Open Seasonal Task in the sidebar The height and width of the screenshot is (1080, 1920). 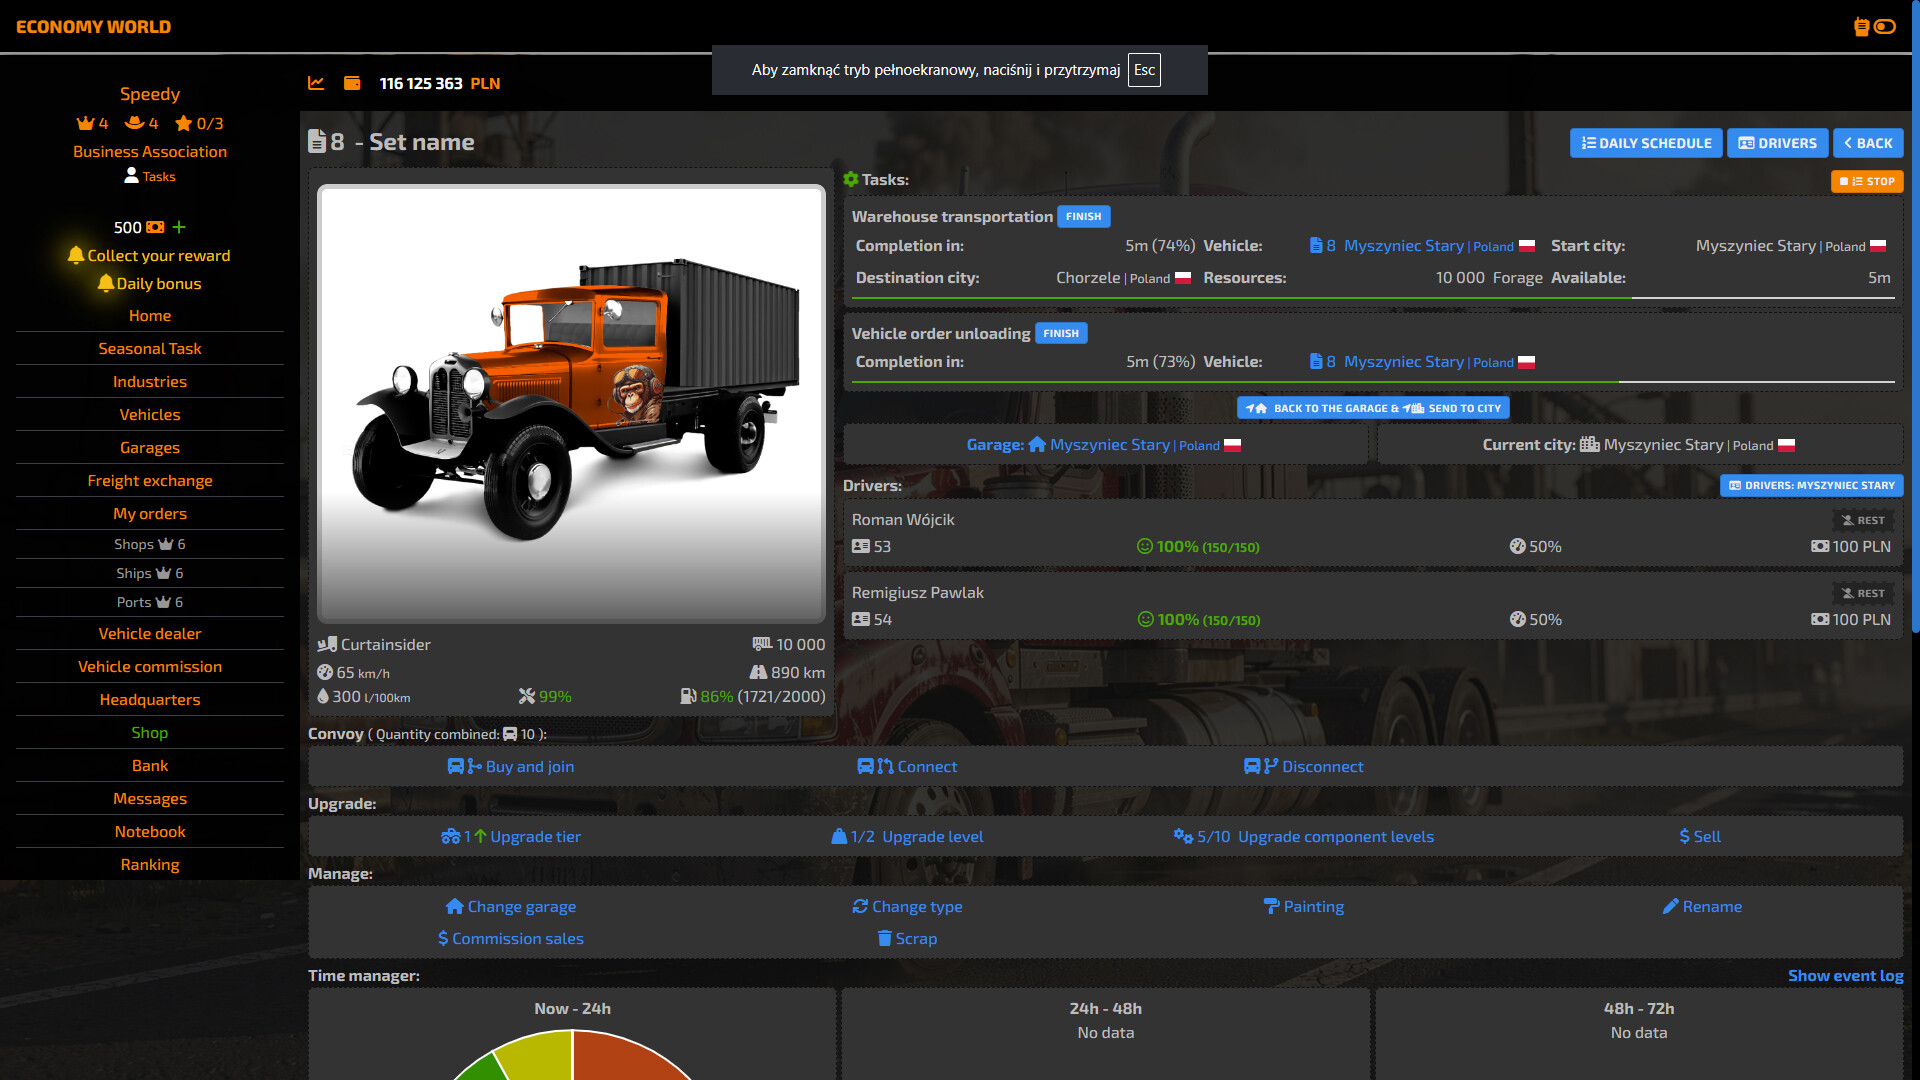[x=150, y=349]
